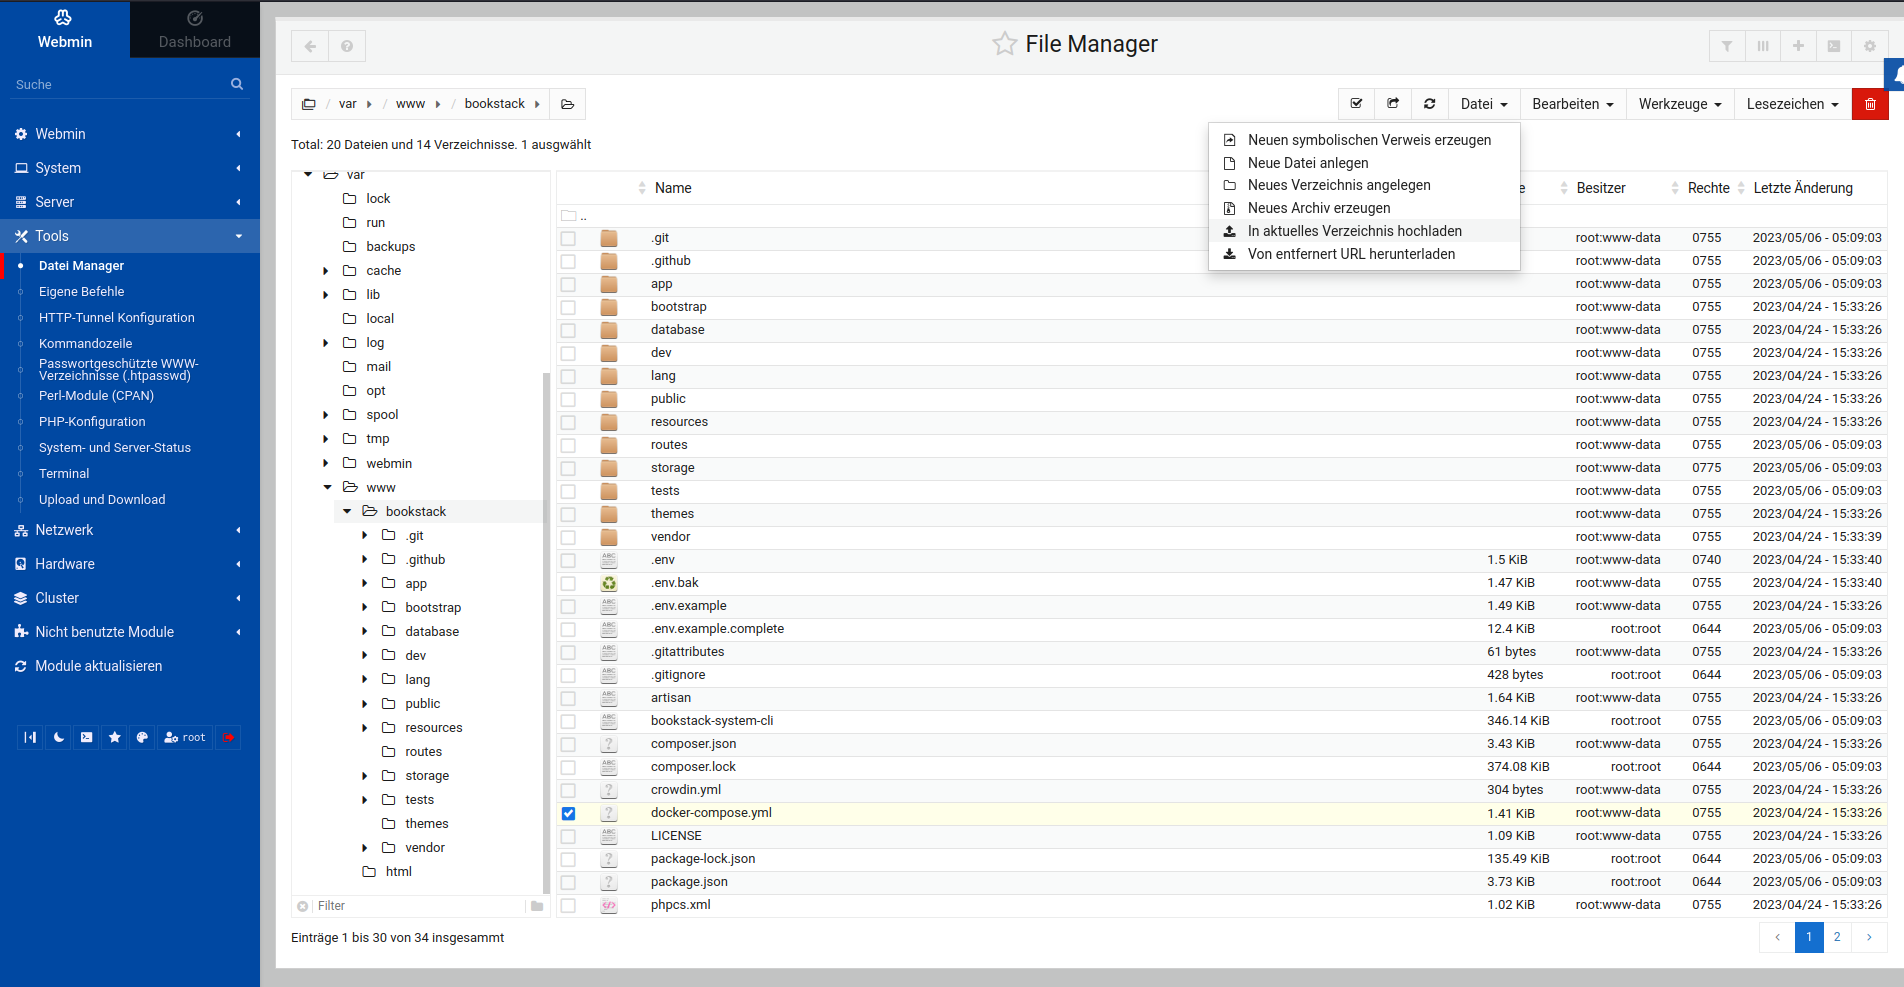Click the filter funnel icon in top toolbar
This screenshot has height=987, width=1904.
click(x=1727, y=46)
